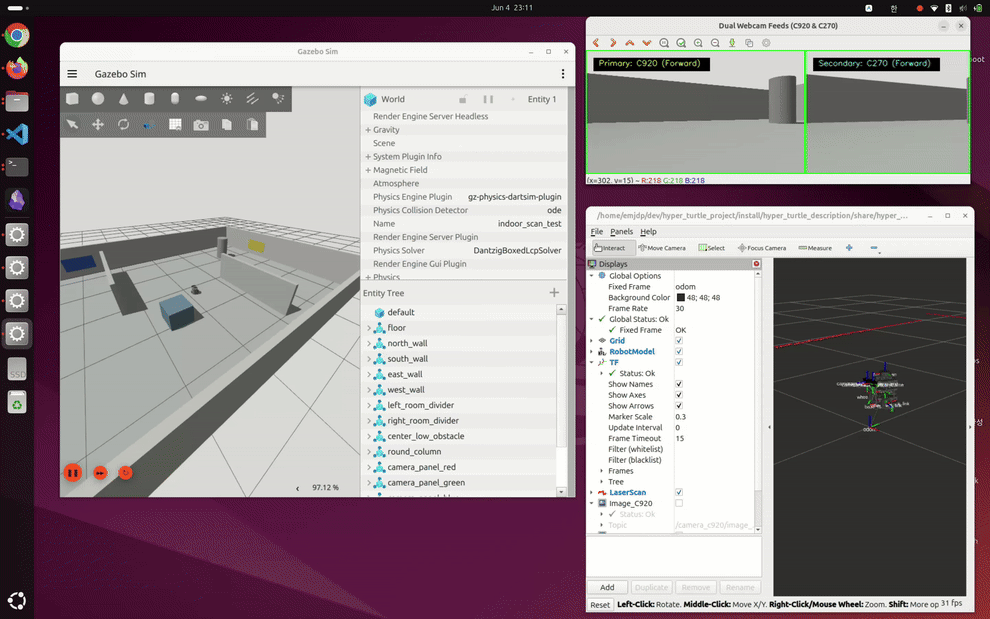Take a screenshot with the camera icon
The height and width of the screenshot is (619, 990).
point(201,125)
